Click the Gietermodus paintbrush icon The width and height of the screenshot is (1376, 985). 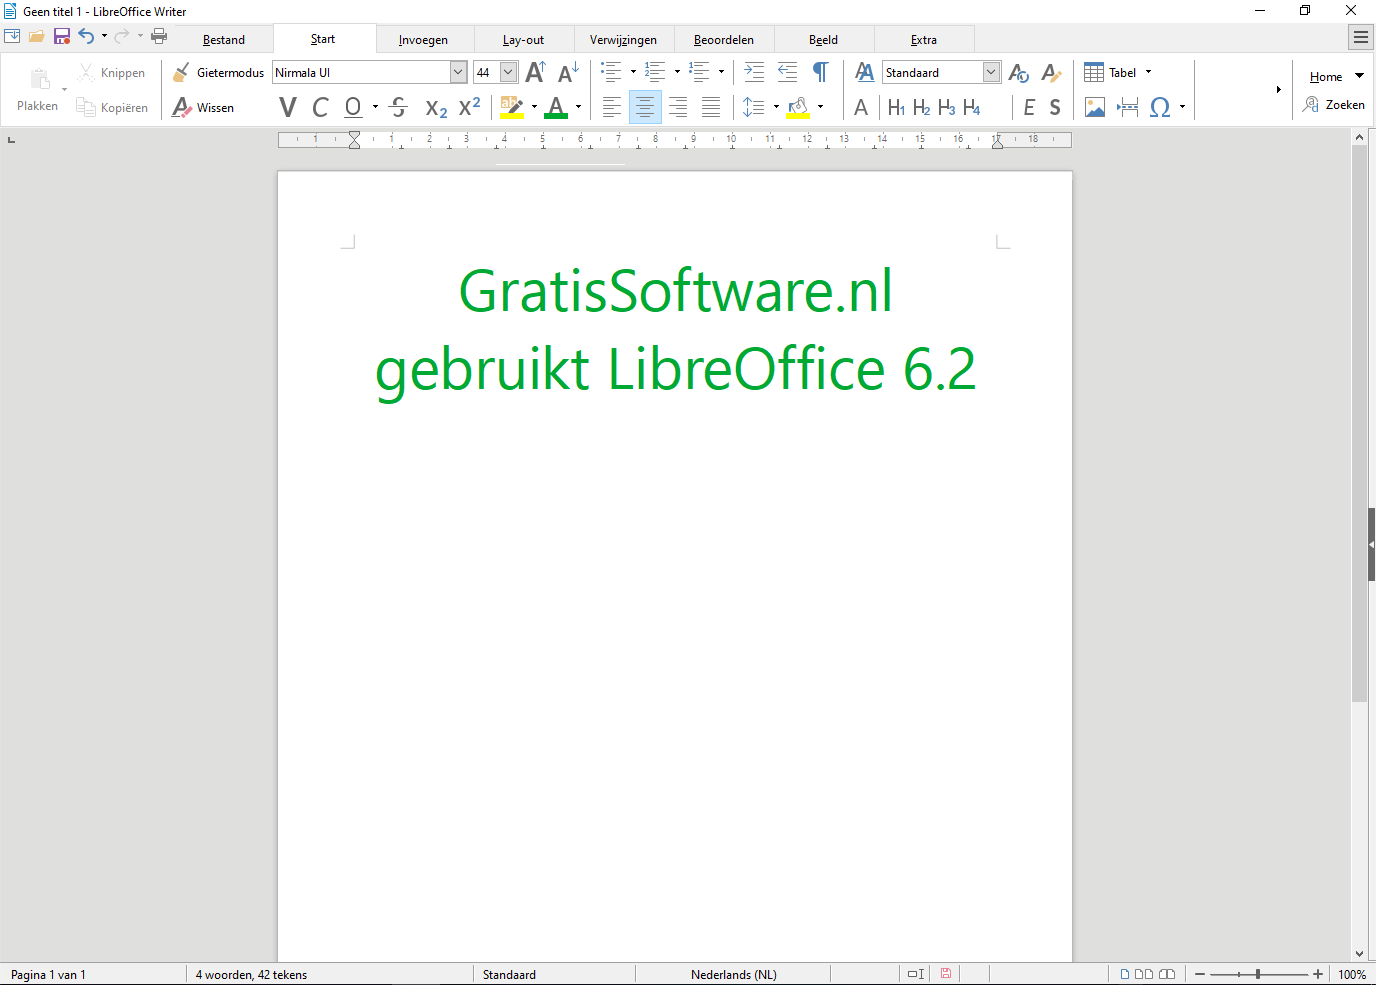pos(182,72)
